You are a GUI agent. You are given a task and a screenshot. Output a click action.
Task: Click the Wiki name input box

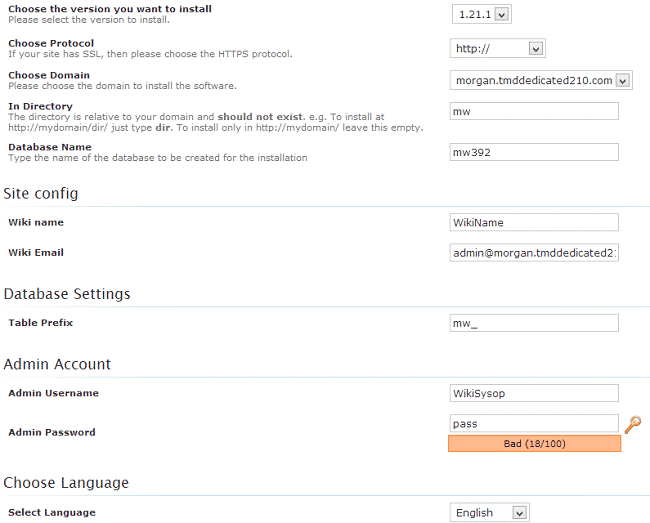click(534, 222)
